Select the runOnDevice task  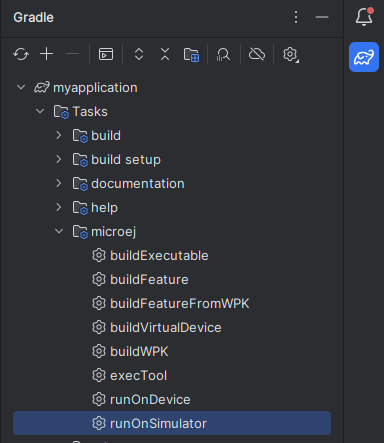150,400
